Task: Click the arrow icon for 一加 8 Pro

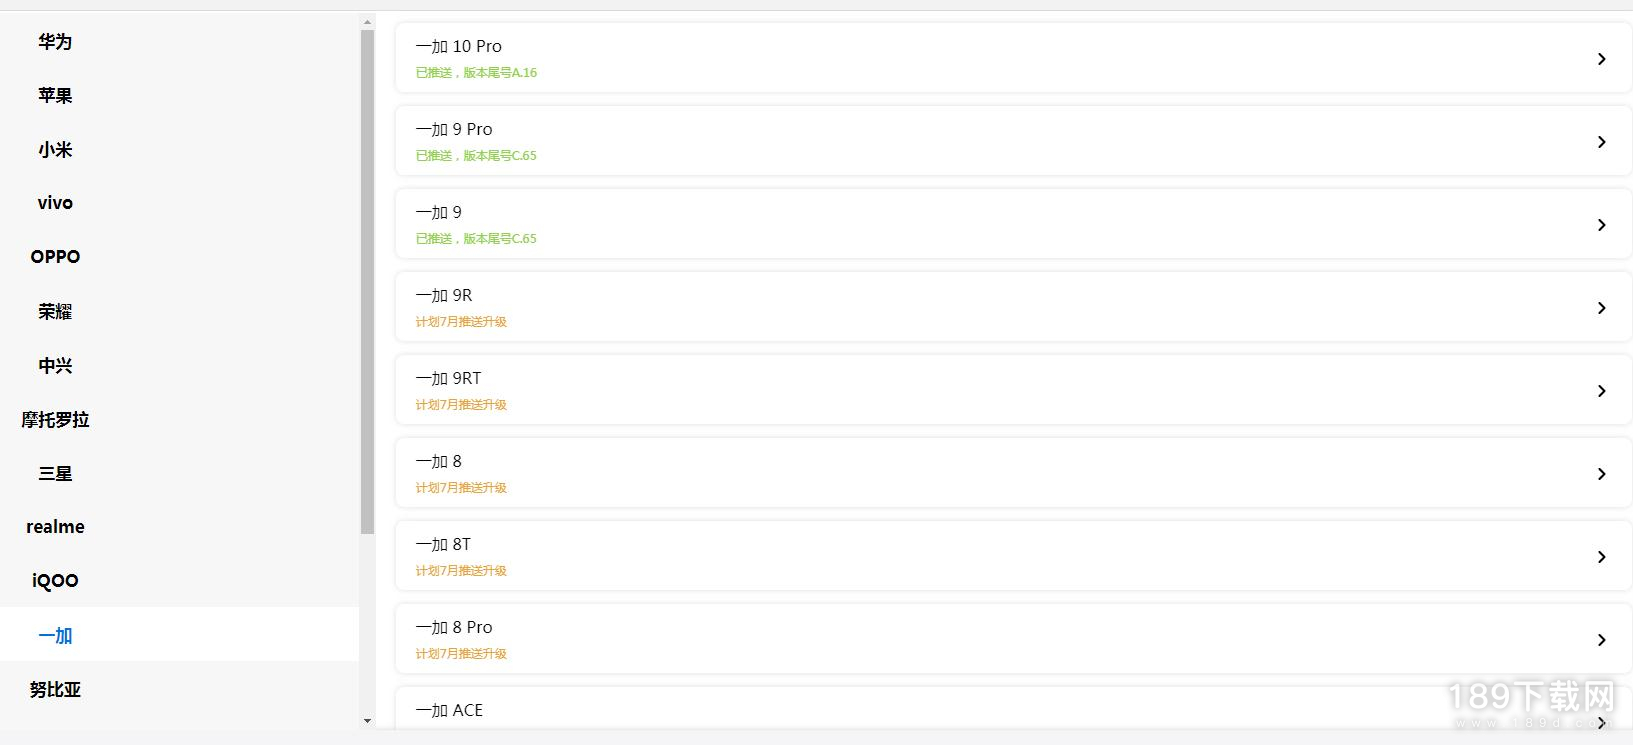Action: 1601,640
